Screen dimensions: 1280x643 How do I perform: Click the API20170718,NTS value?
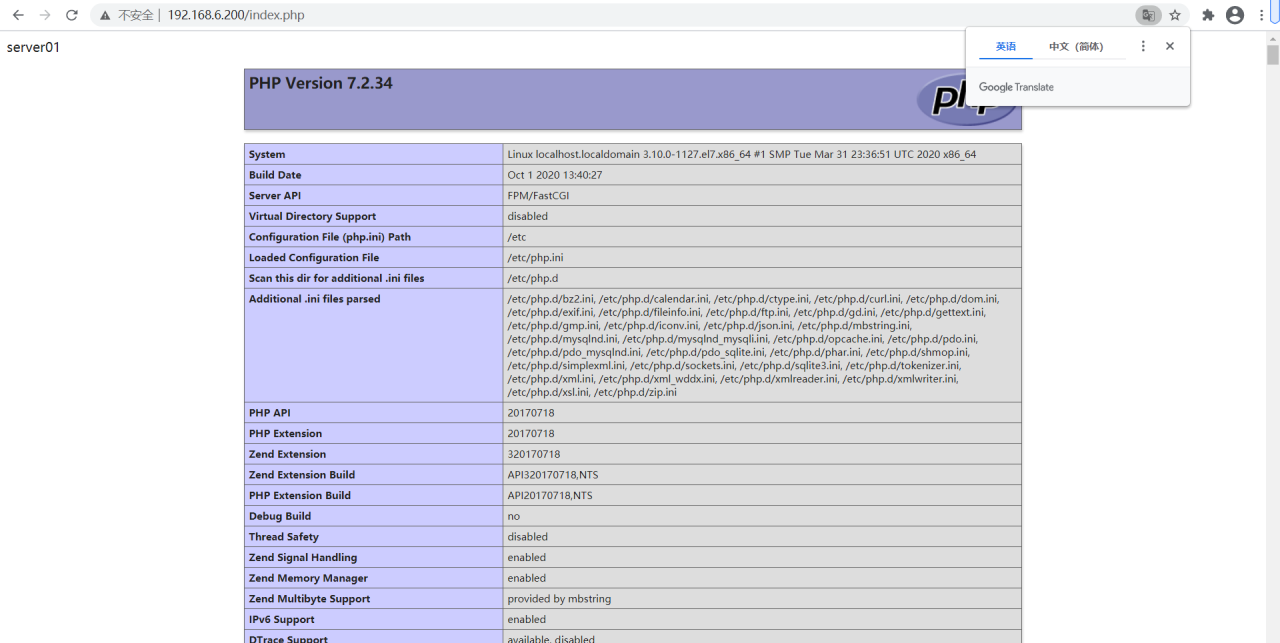tap(550, 496)
